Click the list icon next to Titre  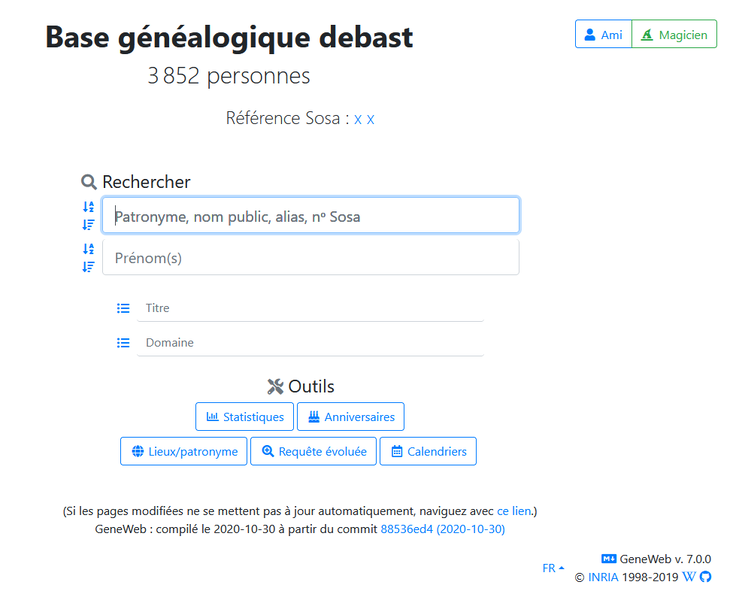(x=123, y=309)
